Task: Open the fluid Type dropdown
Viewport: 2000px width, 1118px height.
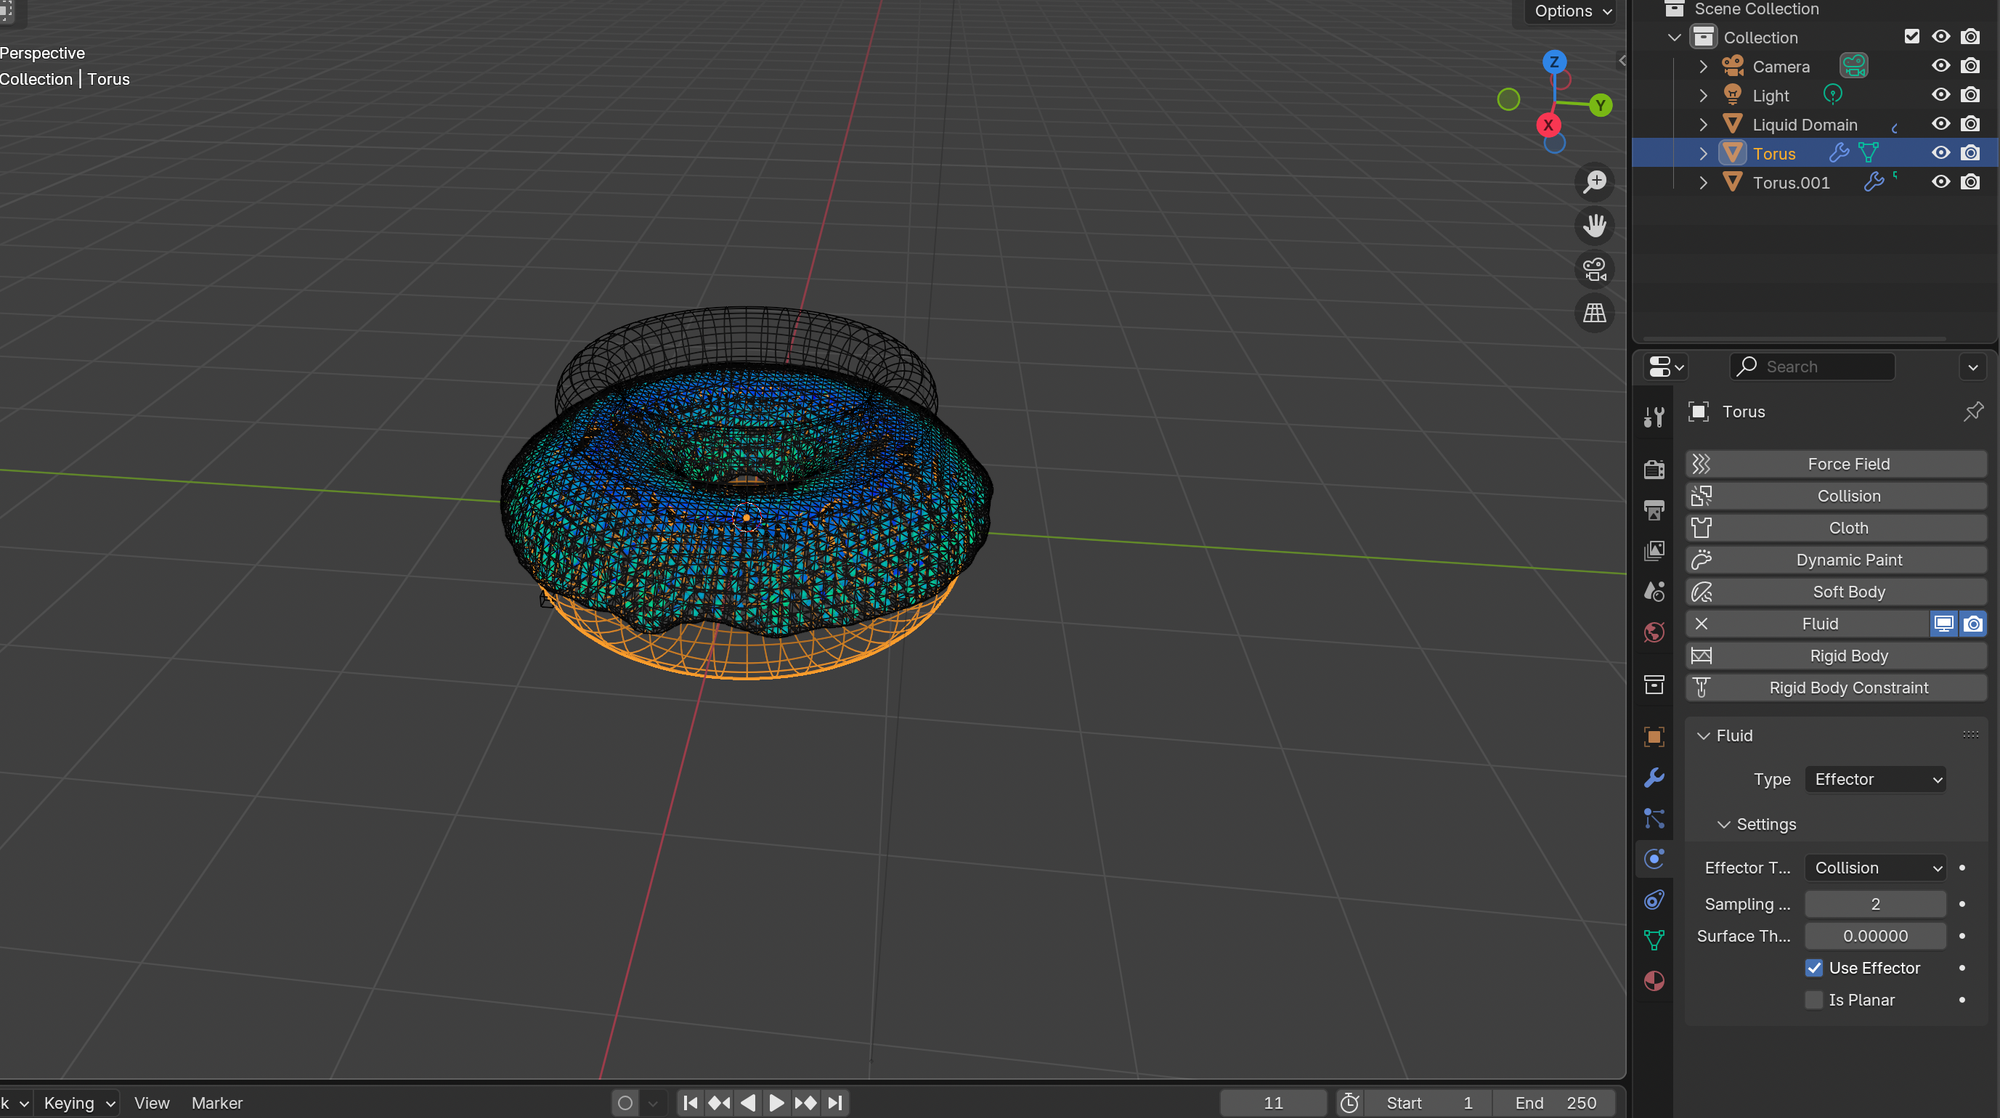Action: (x=1875, y=779)
